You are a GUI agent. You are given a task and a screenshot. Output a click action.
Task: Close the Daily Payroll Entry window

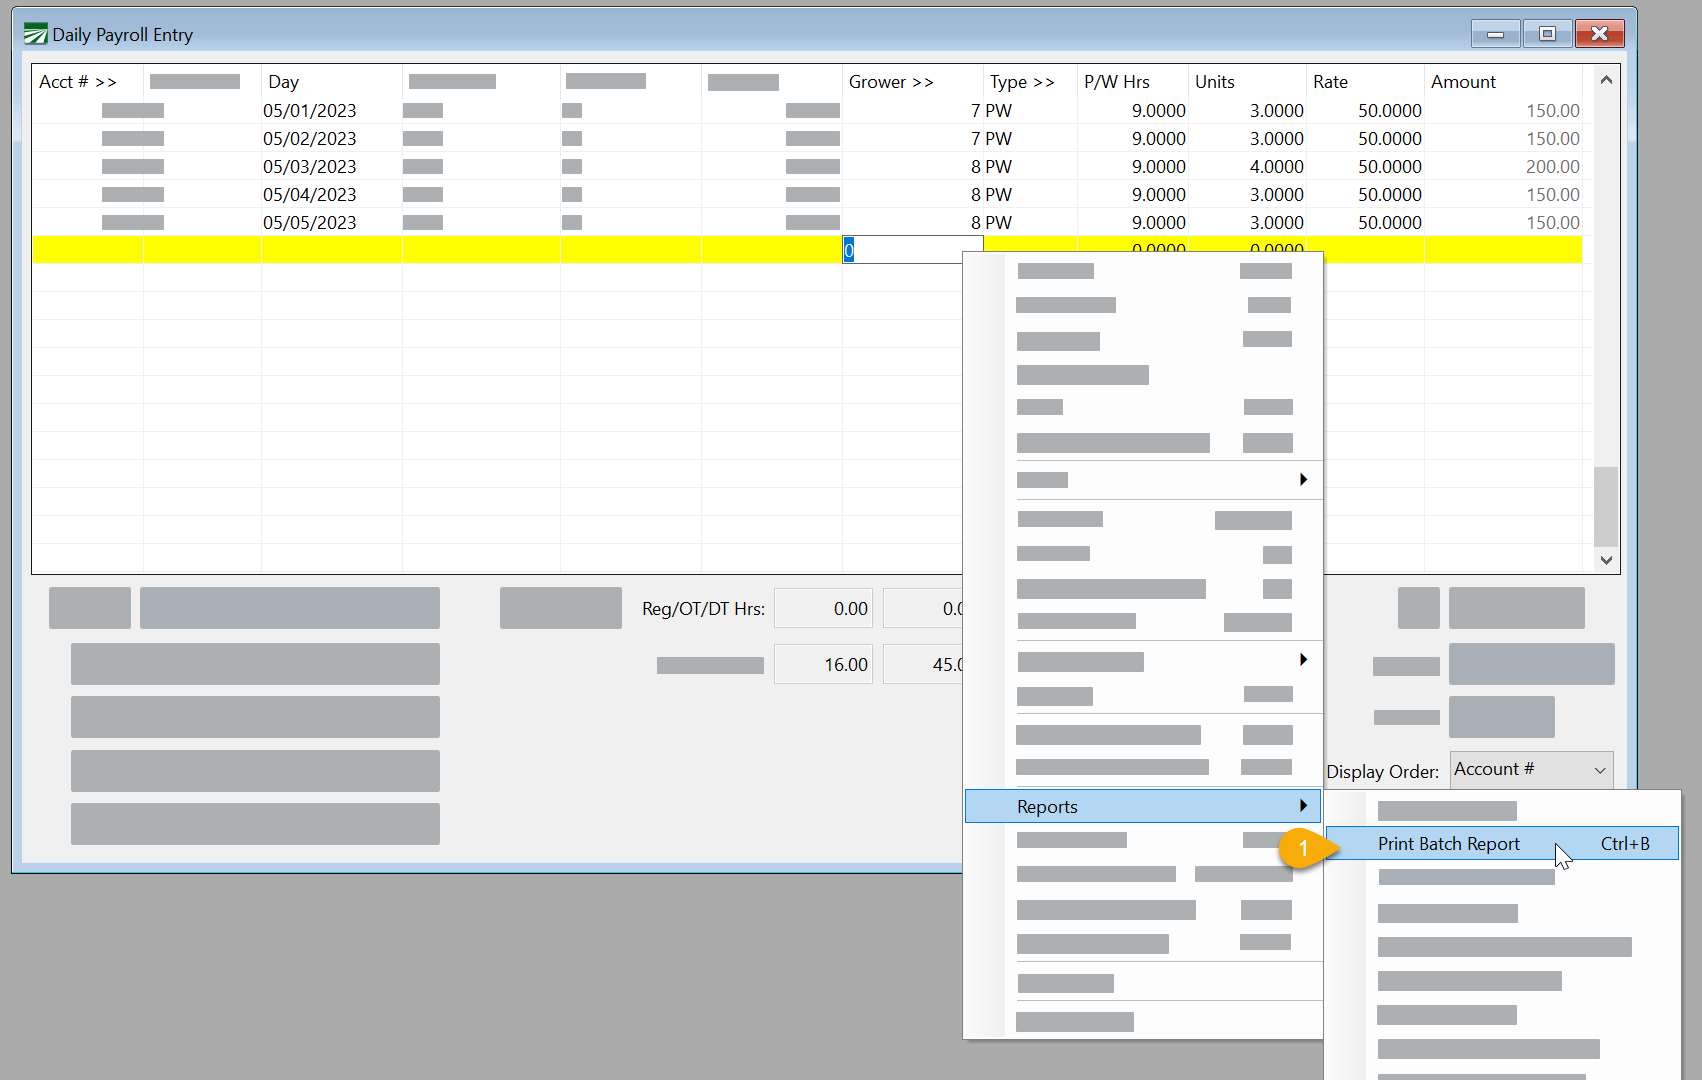[1599, 34]
